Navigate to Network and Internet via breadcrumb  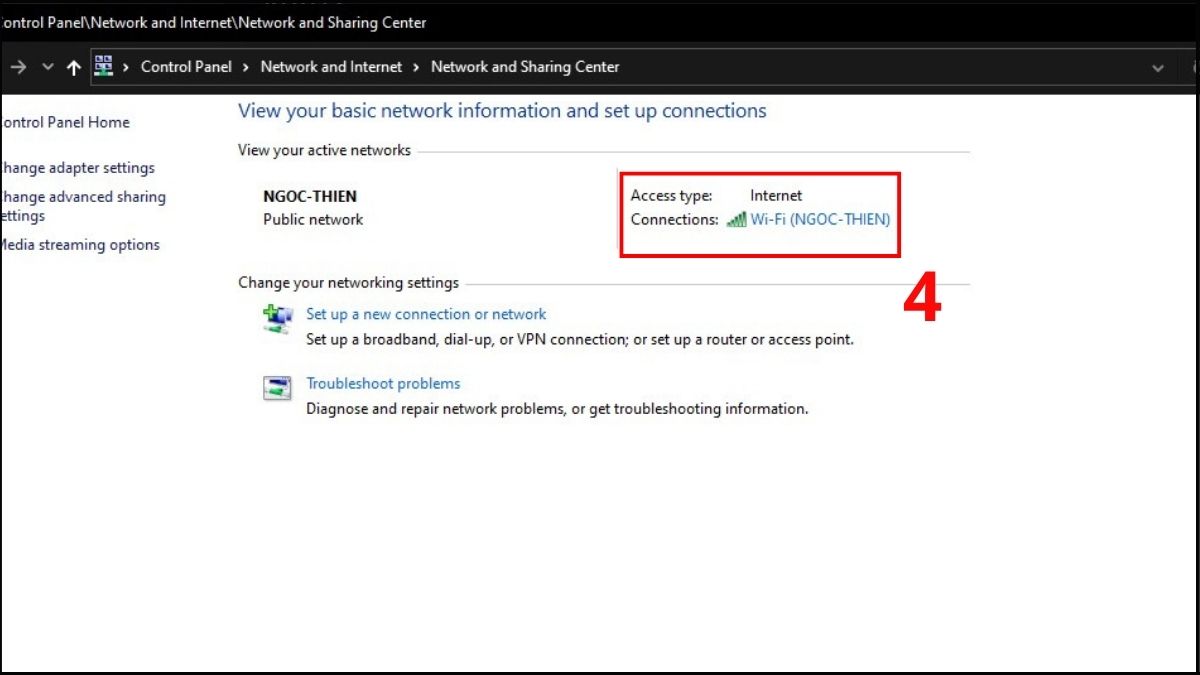tap(331, 66)
